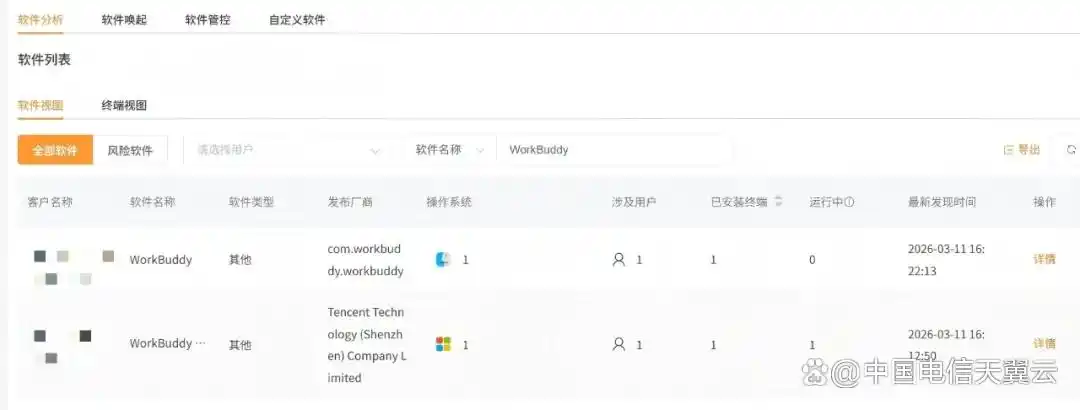Viewport: 1080px width, 410px height.
Task: Switch to the 软件分析 tab
Action: click(41, 20)
